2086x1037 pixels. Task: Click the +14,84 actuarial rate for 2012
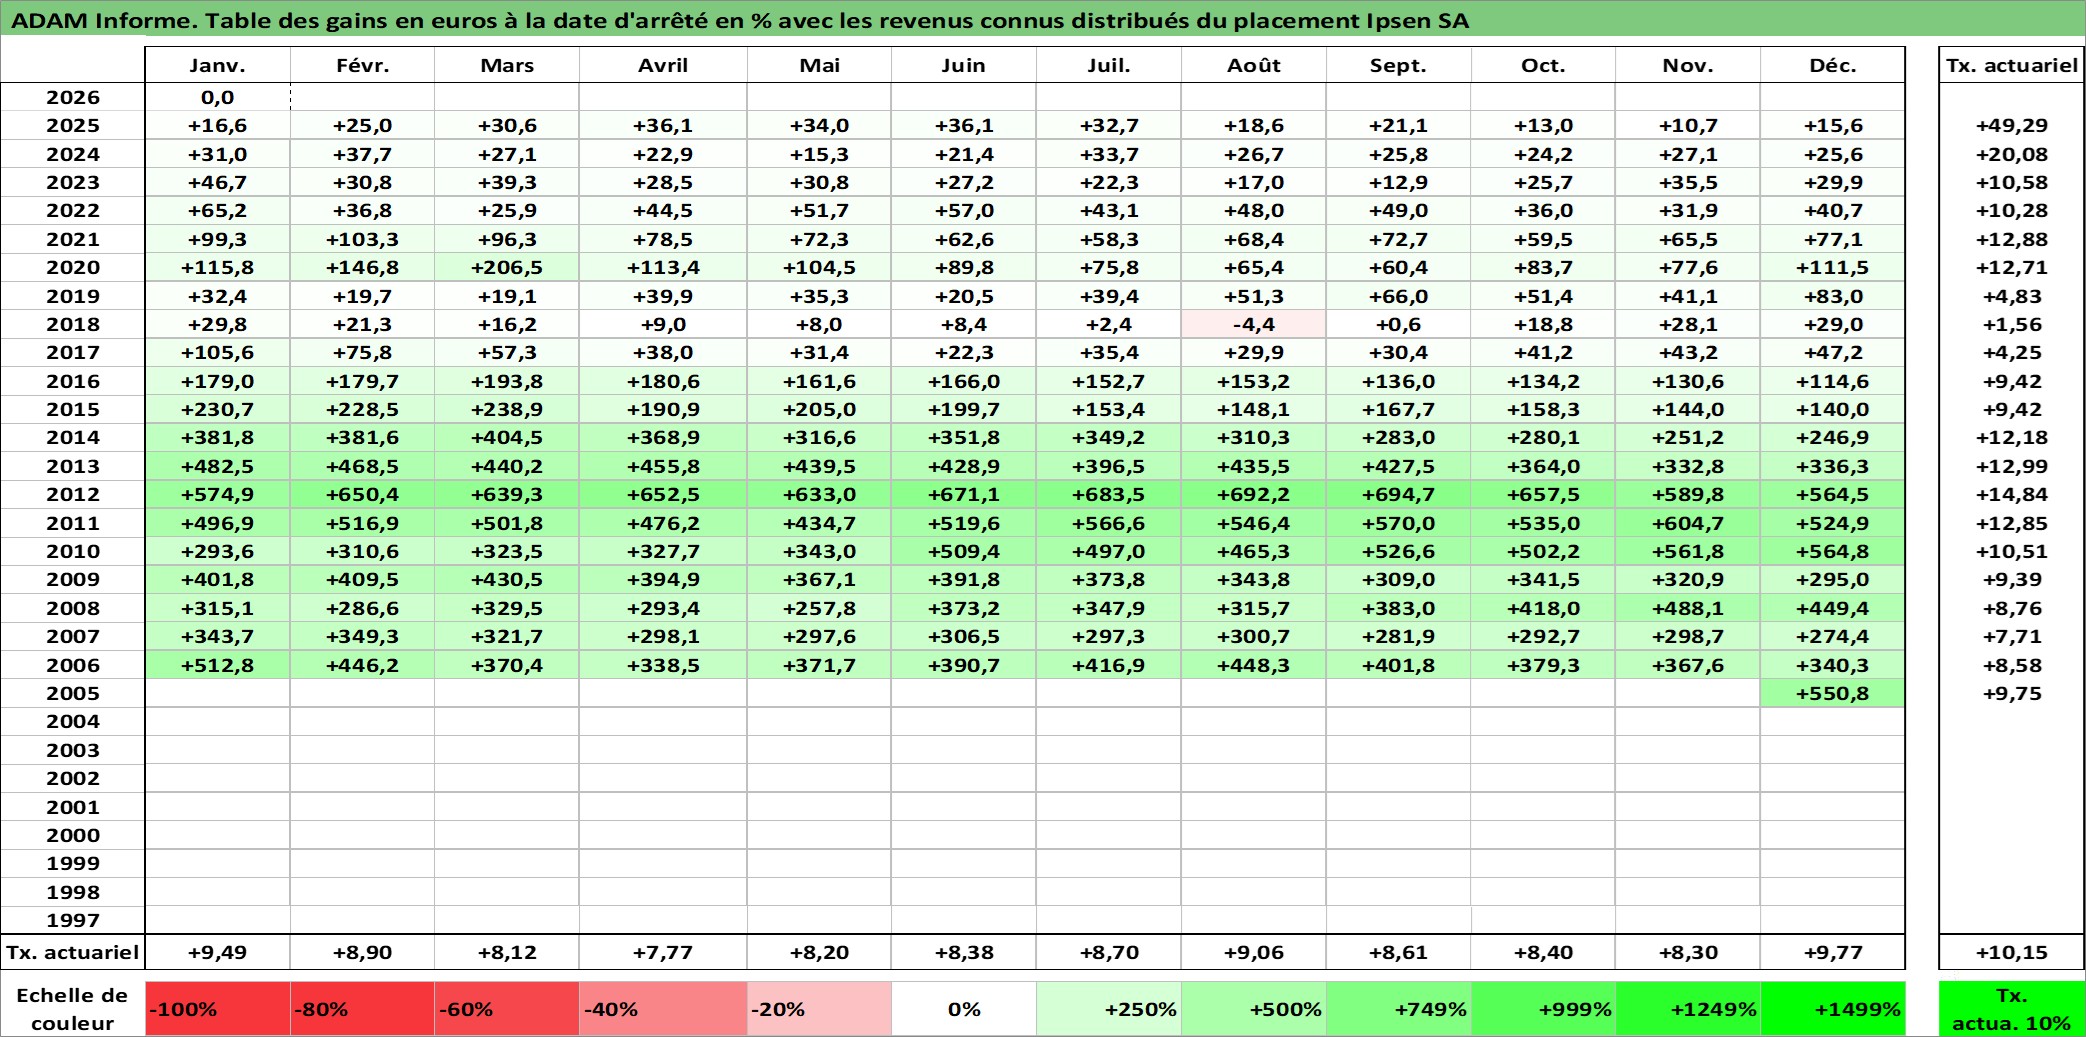click(x=2011, y=494)
